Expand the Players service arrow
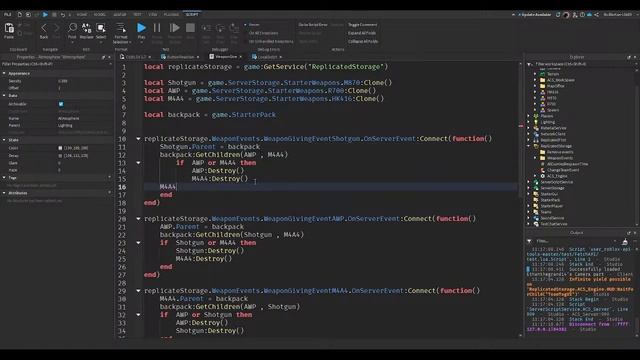Screen dimensions: 640x360 coord(529,116)
